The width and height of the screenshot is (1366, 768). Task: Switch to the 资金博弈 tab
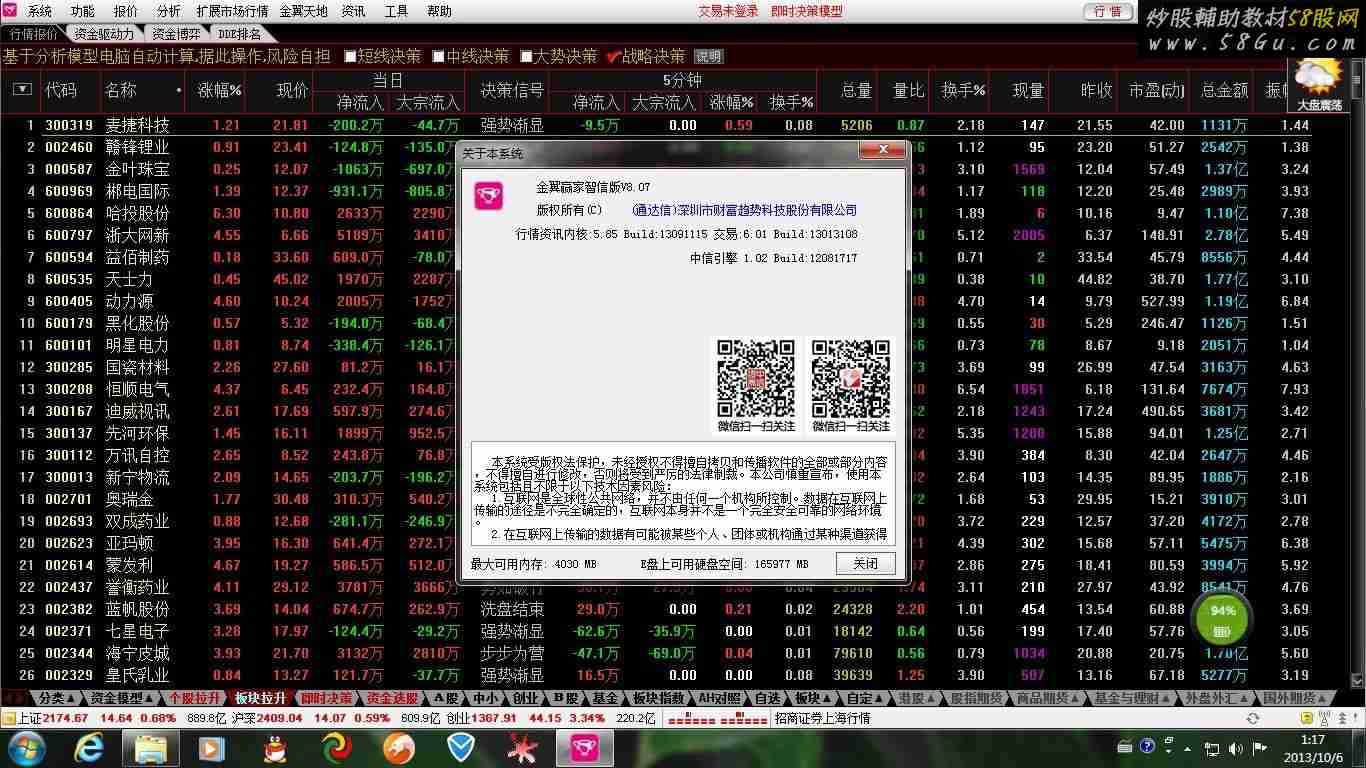click(x=176, y=34)
